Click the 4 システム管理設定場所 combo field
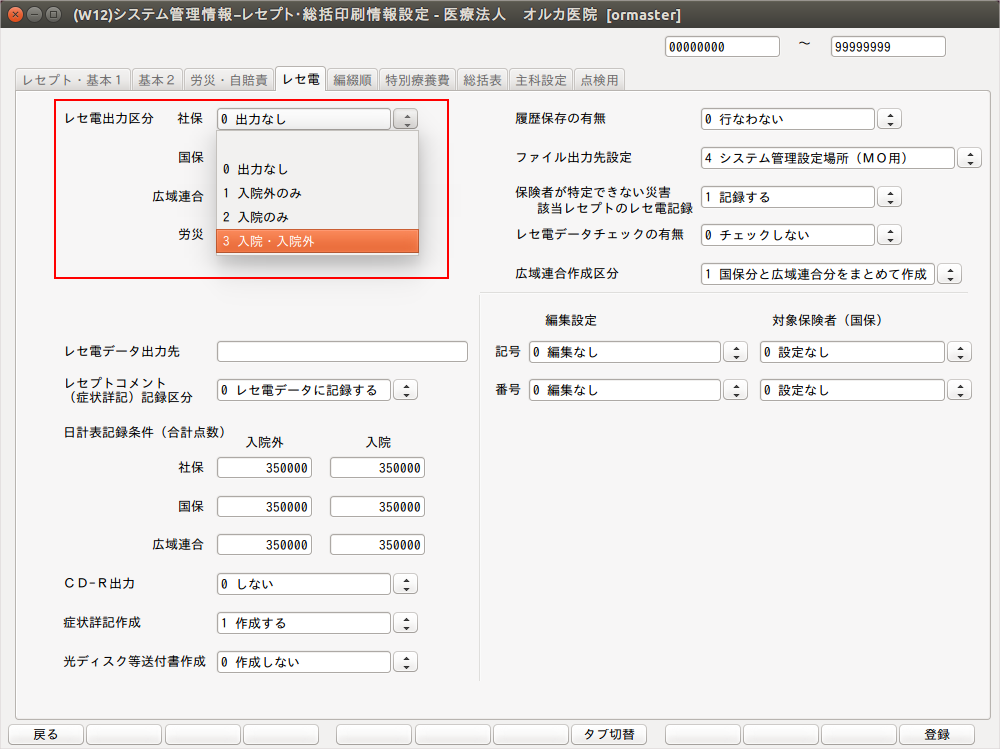 coord(828,158)
